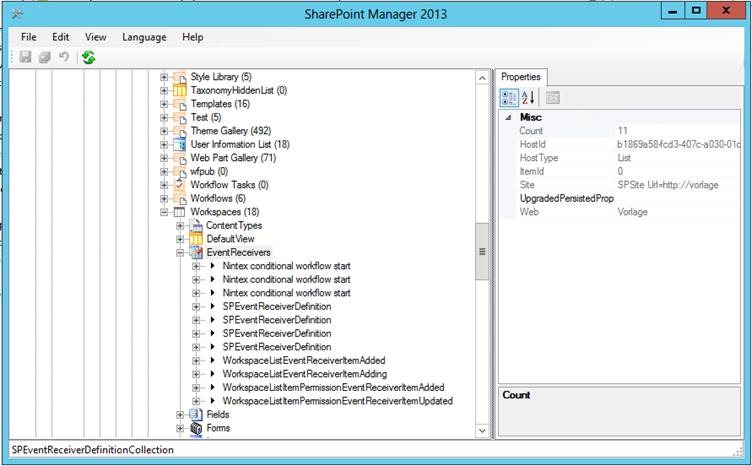
Task: Expand the first Nintex conditional workflow start
Action: (x=196, y=266)
